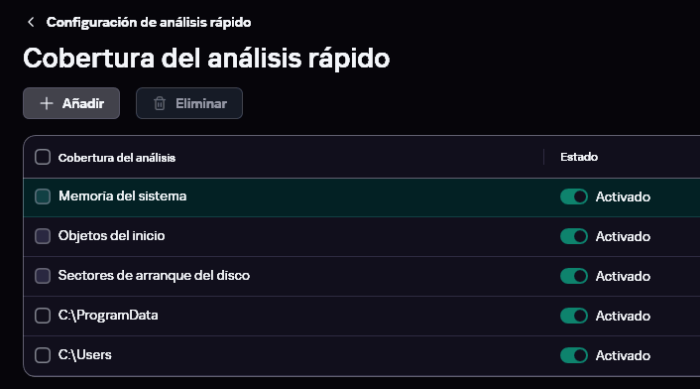Click the Estado column header

[579, 157]
